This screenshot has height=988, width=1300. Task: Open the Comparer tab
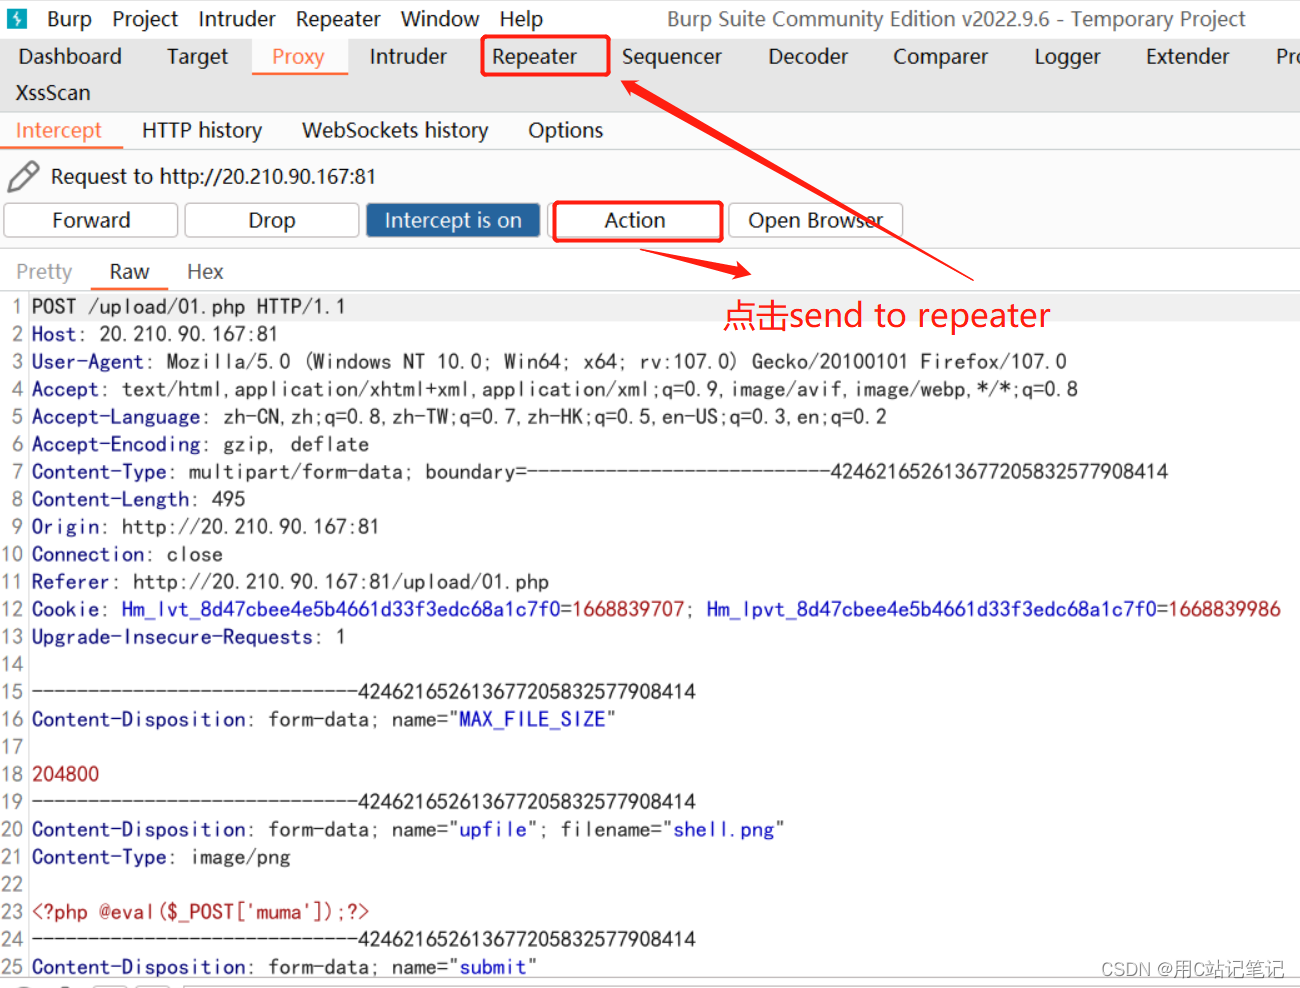[940, 57]
